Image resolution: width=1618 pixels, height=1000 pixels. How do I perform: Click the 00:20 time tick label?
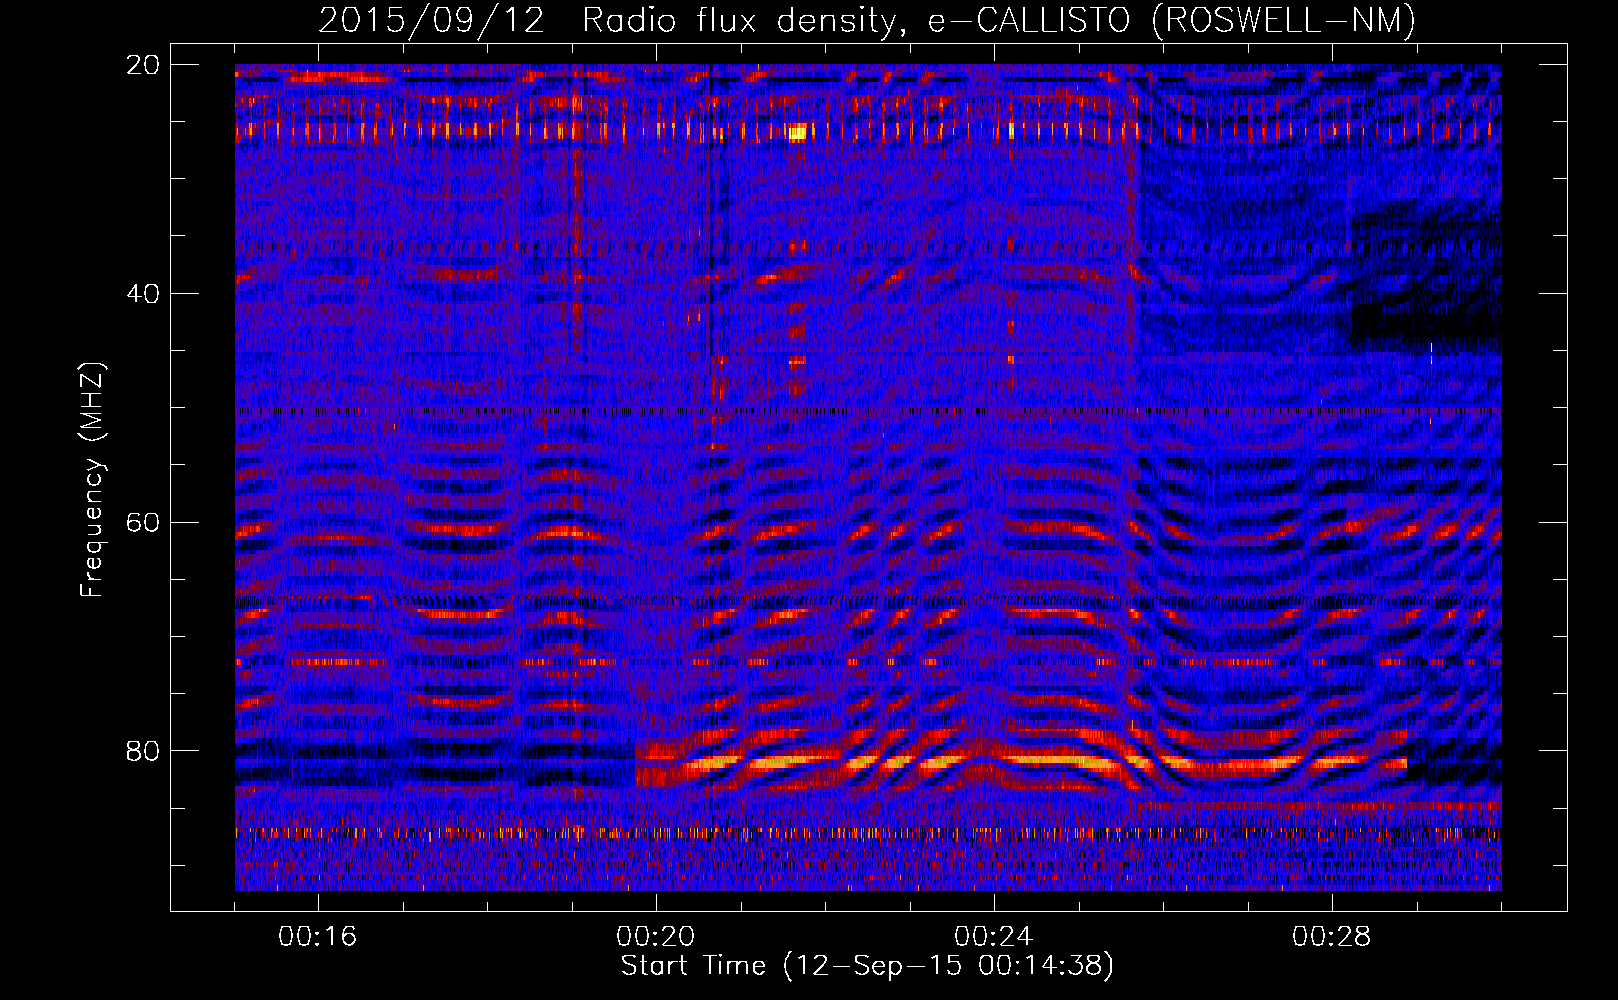click(656, 936)
